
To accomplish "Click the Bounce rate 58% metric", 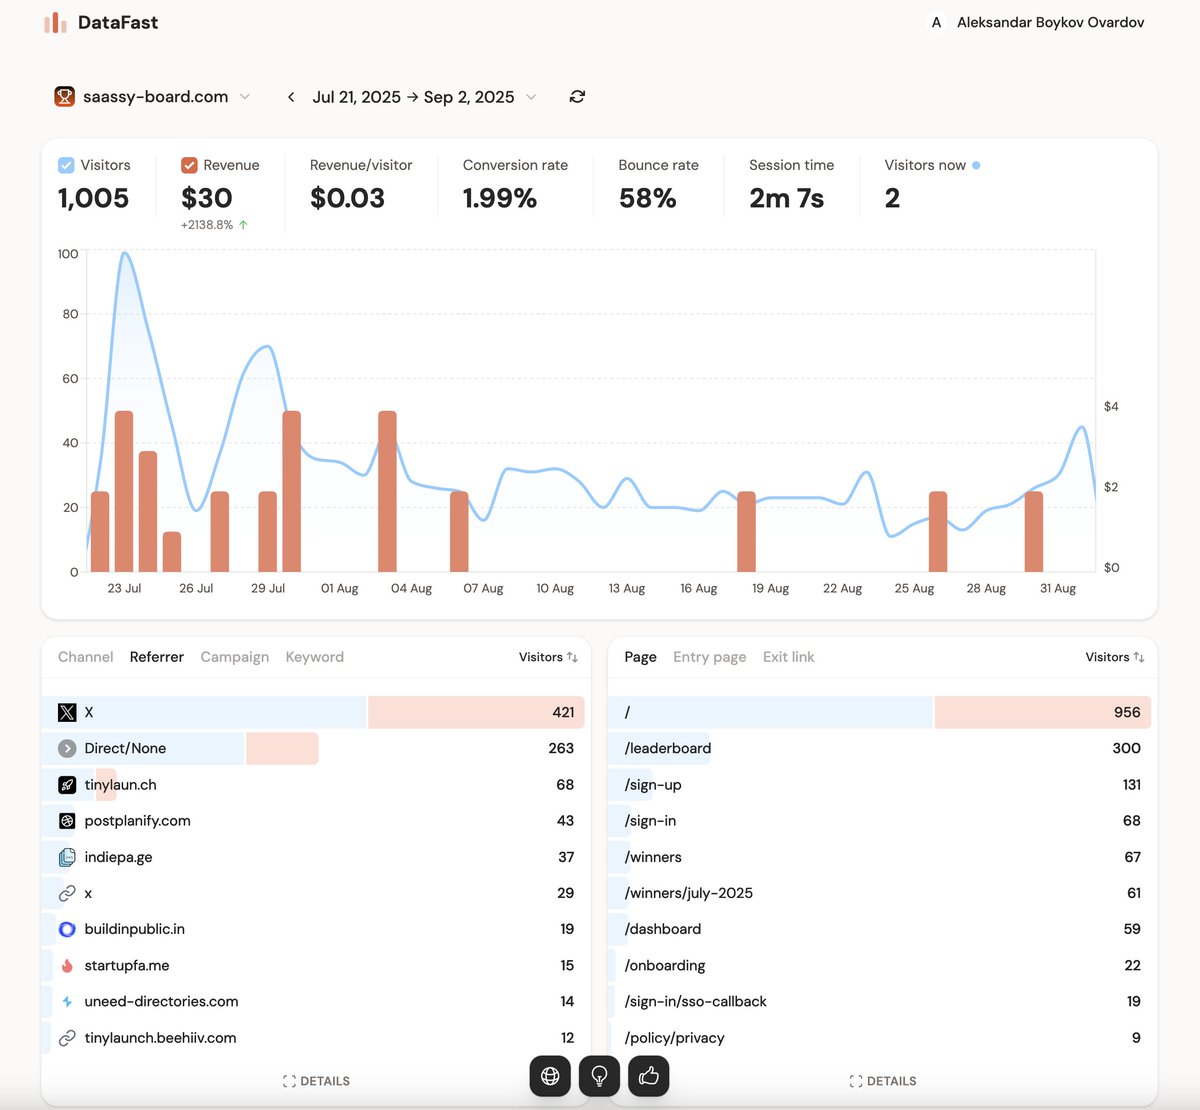I will pos(658,185).
